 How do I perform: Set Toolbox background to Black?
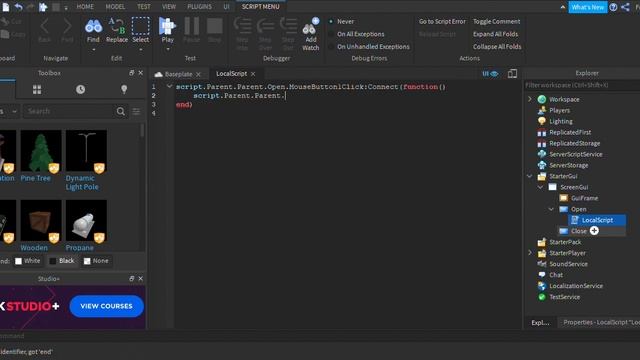62,261
